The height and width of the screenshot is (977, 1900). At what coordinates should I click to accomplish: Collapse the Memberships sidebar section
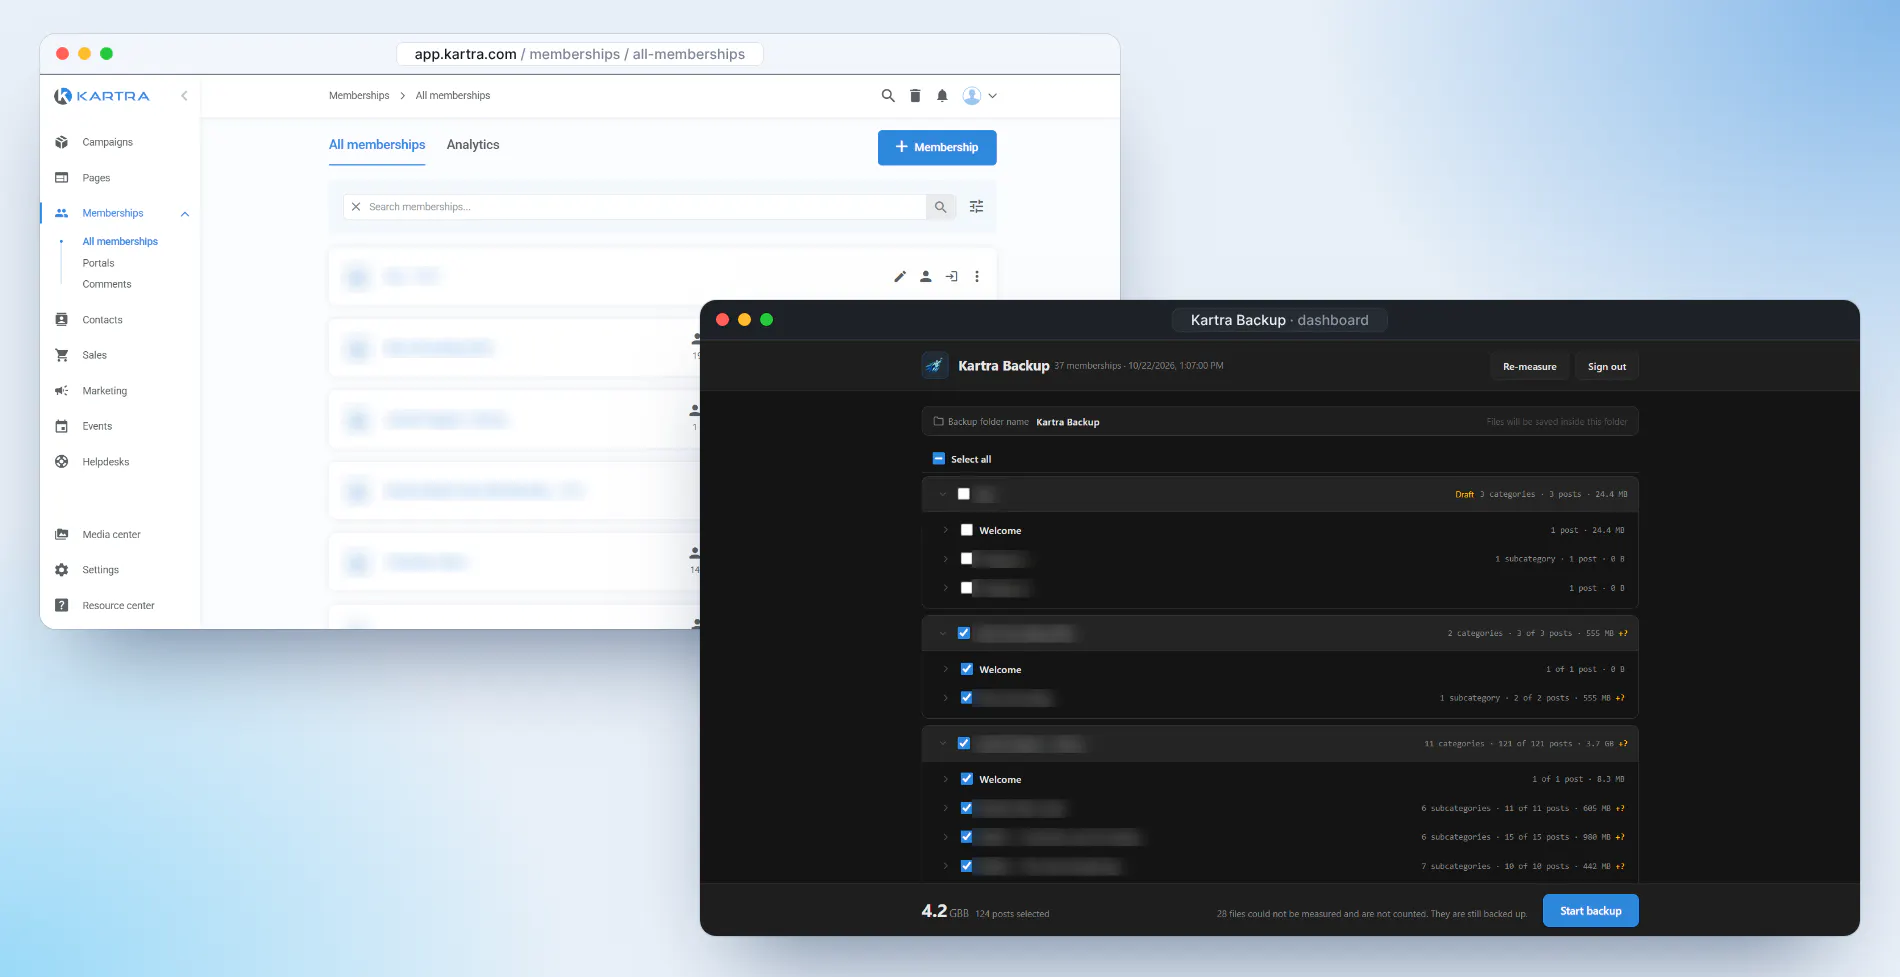(185, 214)
